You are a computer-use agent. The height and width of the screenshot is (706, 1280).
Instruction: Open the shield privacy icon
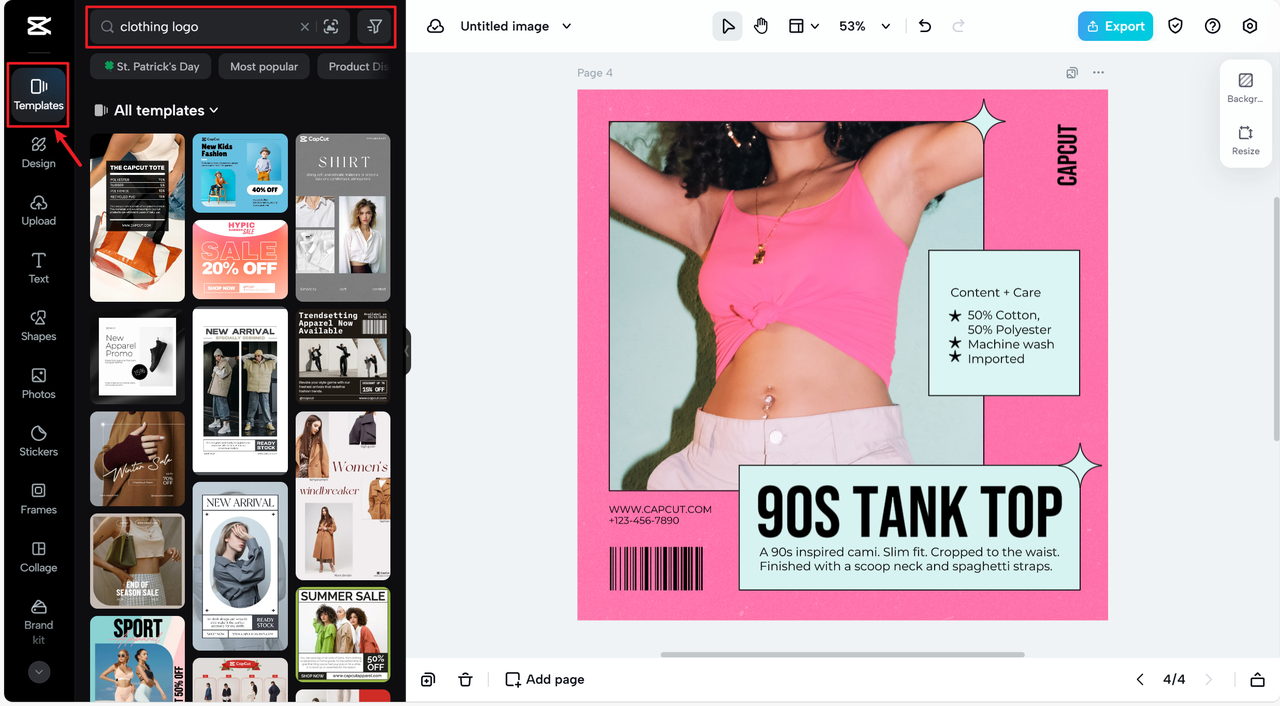(1176, 27)
